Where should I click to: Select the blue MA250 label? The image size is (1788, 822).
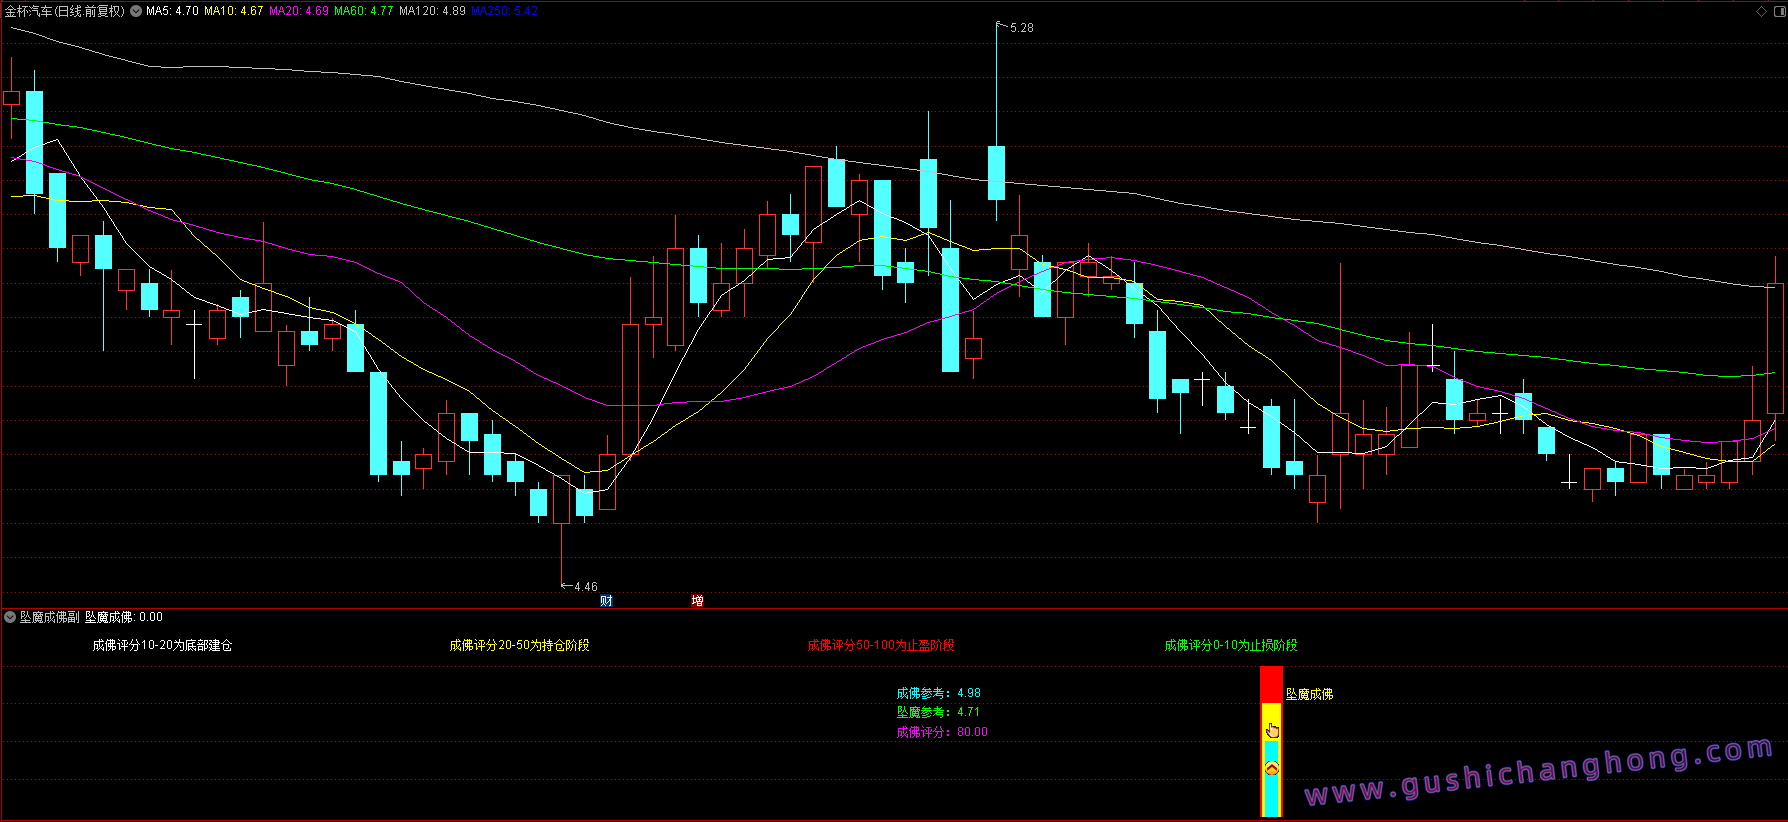tap(505, 11)
